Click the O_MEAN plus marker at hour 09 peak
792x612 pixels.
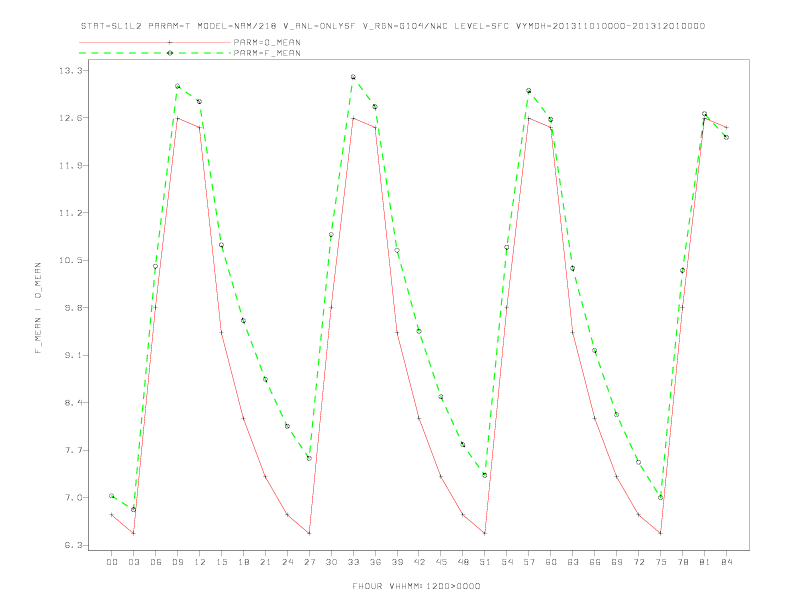(177, 119)
